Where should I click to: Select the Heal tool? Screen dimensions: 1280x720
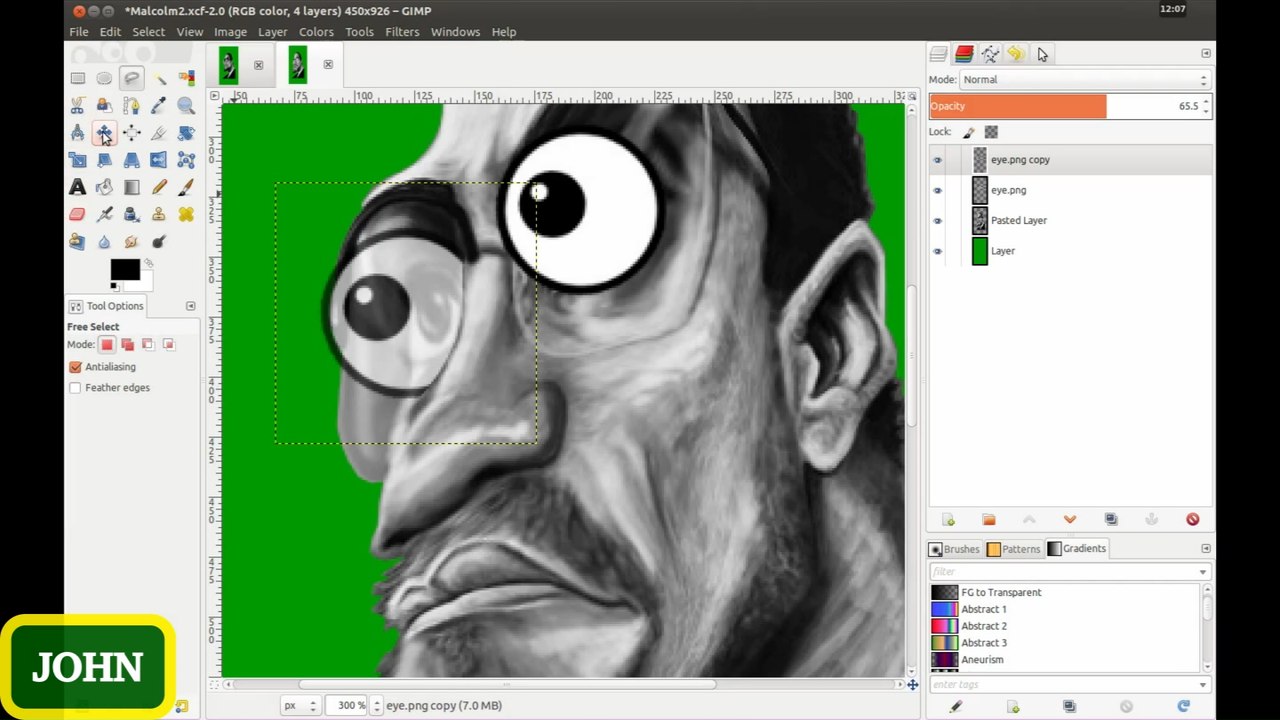185,214
